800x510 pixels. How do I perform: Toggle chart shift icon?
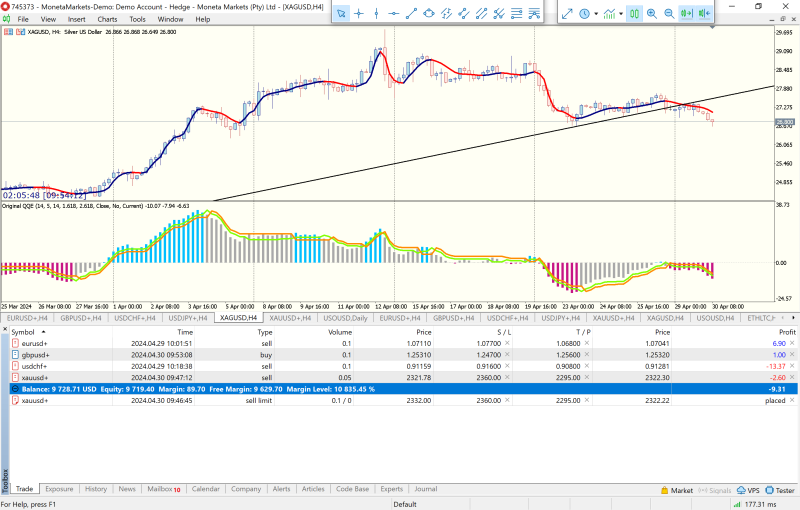coord(705,13)
